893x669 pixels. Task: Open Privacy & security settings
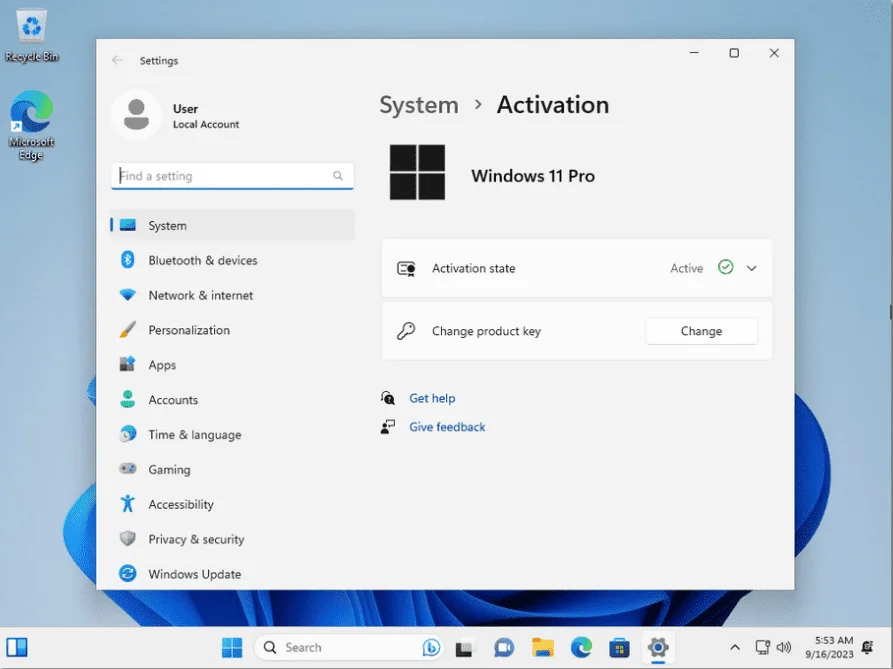232,539
